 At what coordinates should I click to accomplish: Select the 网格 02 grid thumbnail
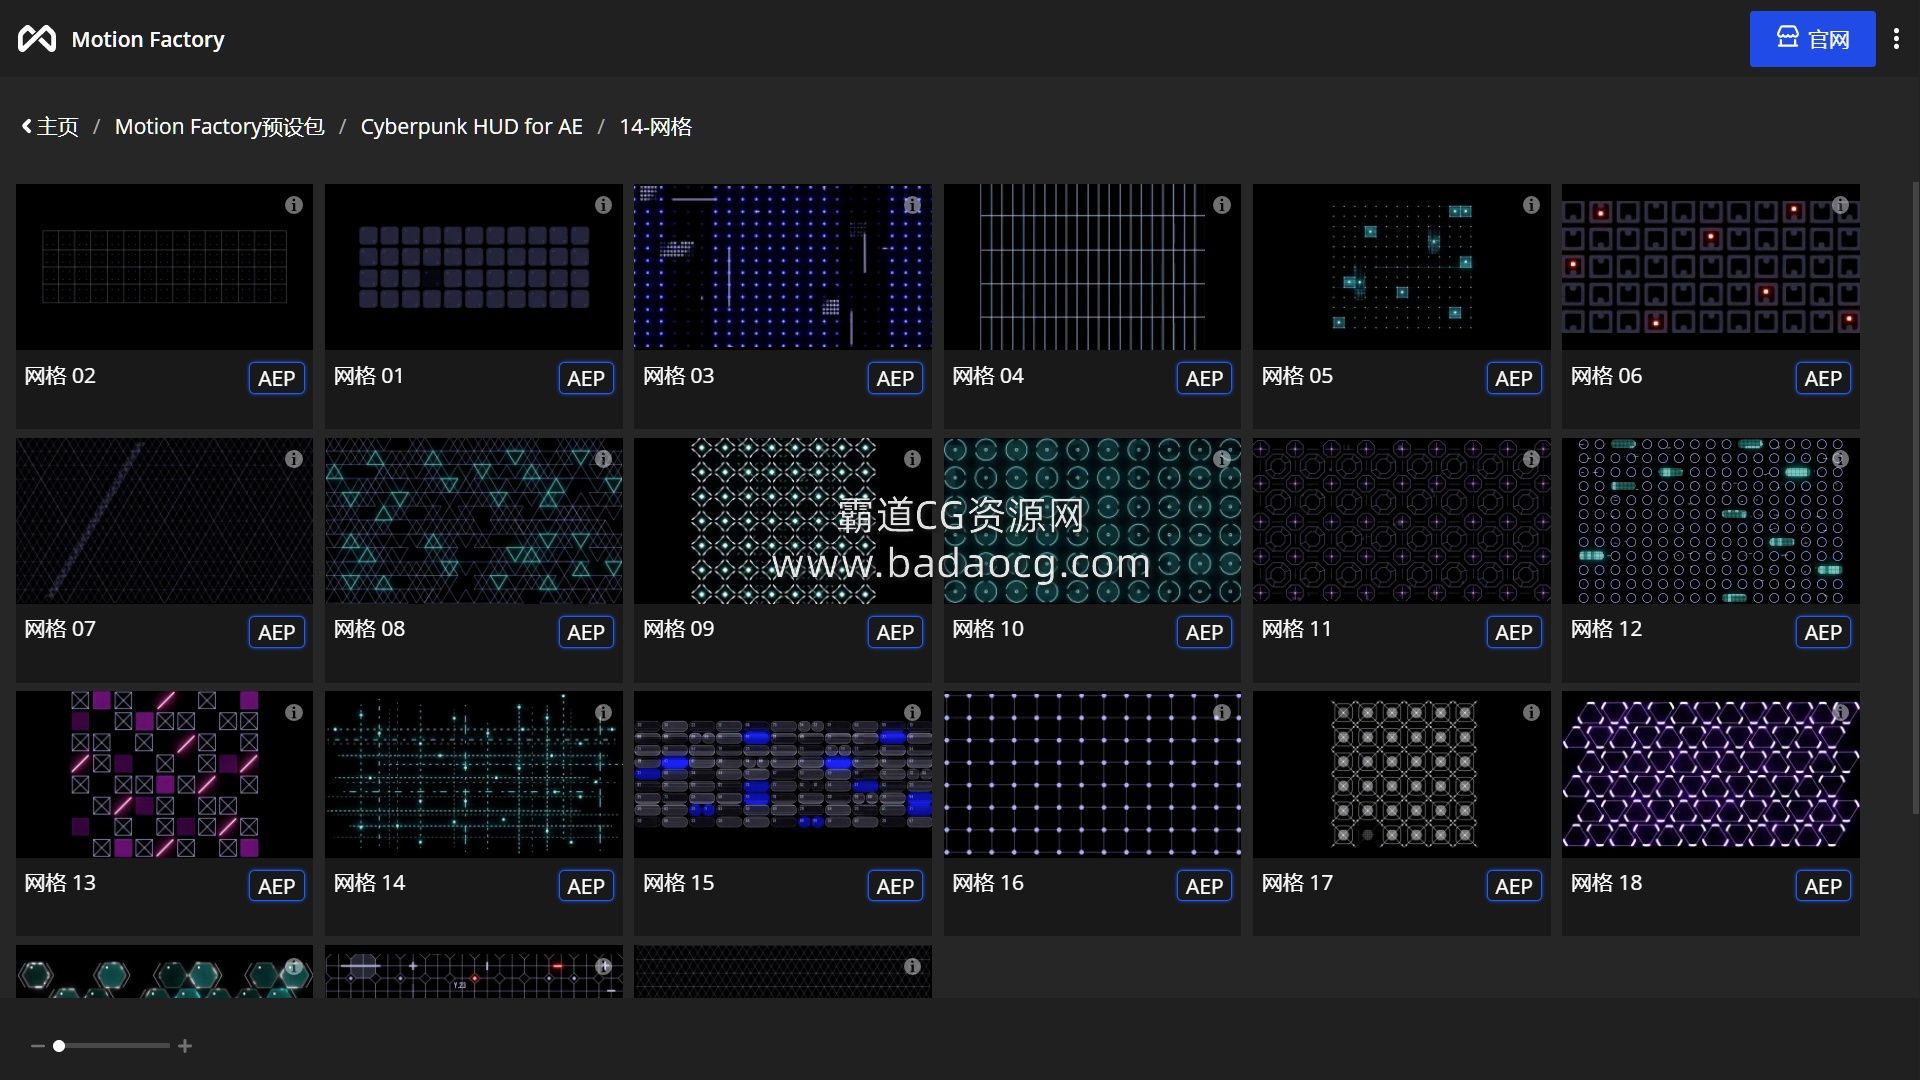[x=164, y=267]
